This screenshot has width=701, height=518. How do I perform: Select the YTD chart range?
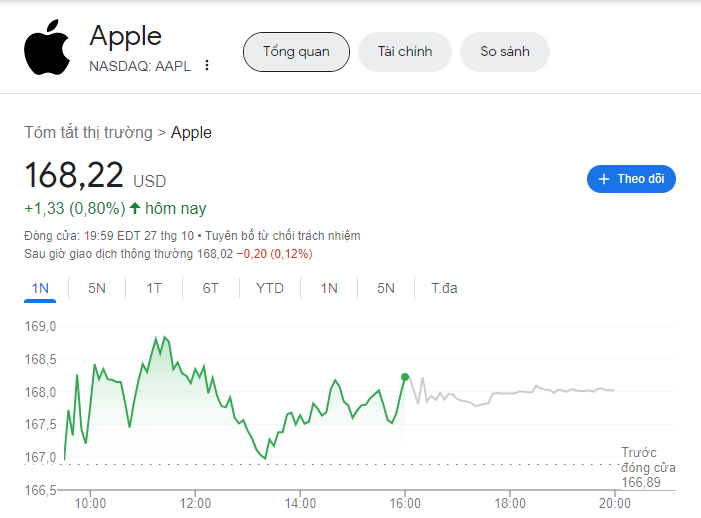coord(270,288)
